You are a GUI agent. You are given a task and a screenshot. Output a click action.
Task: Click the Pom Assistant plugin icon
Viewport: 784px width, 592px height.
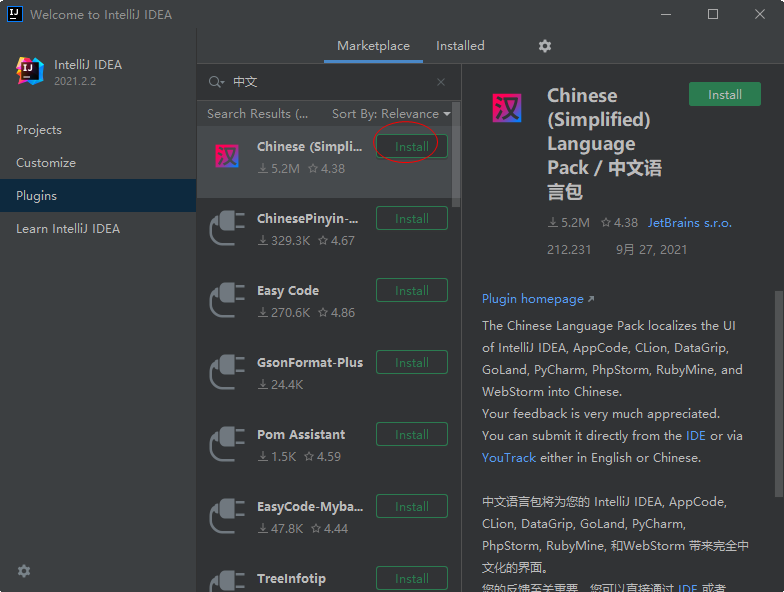click(228, 444)
